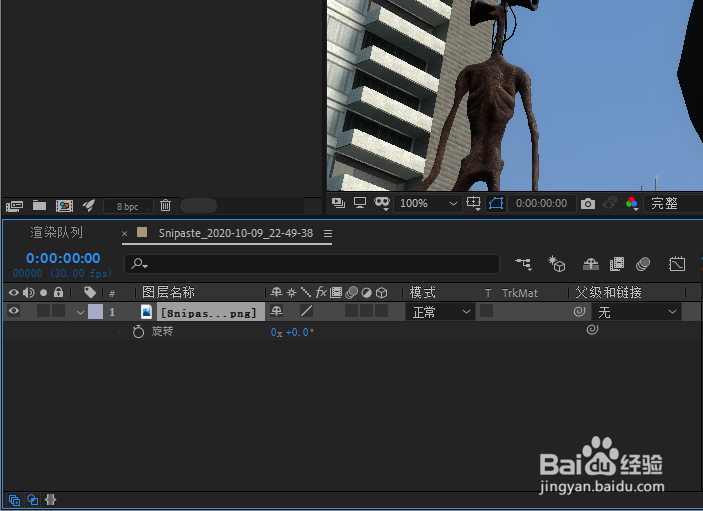Click the lock column header icon
The height and width of the screenshot is (511, 703).
coord(58,292)
